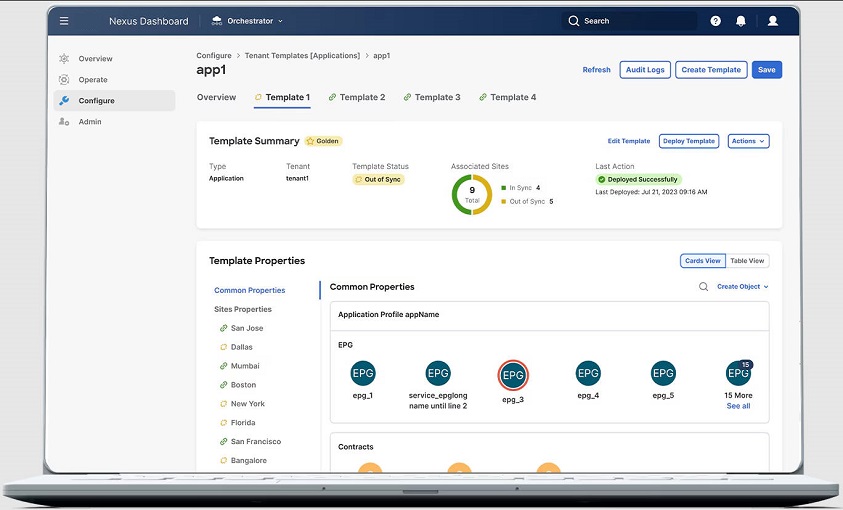Click the Deploy Template button
This screenshot has width=843, height=510.
pos(689,141)
